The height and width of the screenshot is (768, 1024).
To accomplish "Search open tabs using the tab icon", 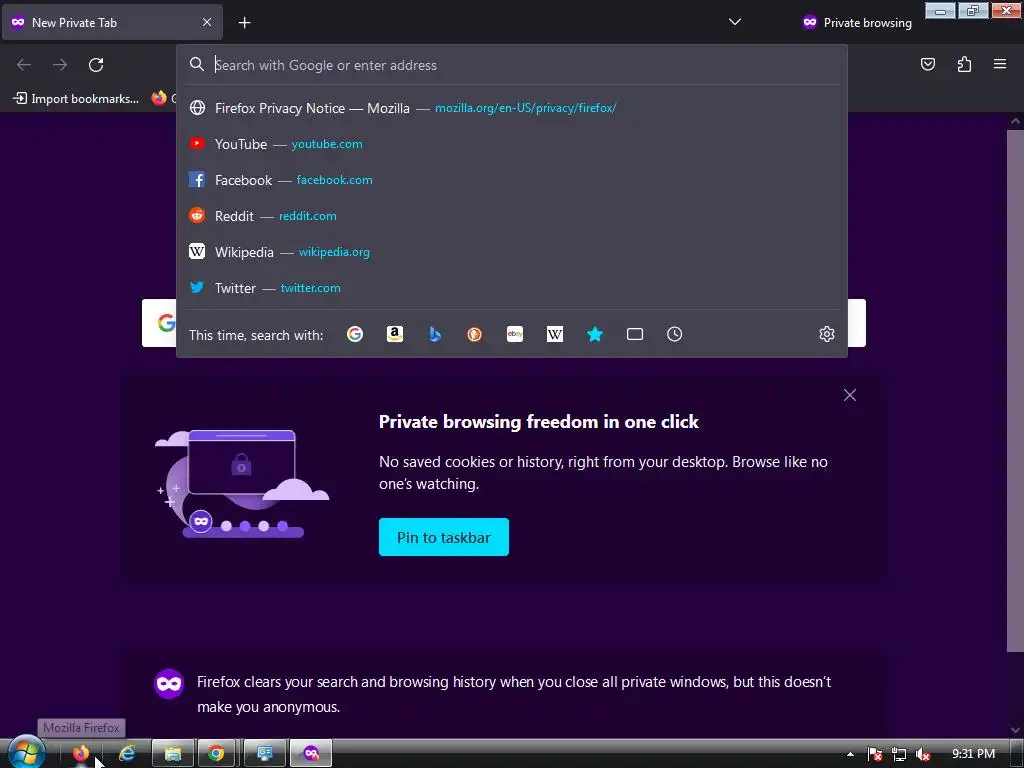I will tap(635, 334).
